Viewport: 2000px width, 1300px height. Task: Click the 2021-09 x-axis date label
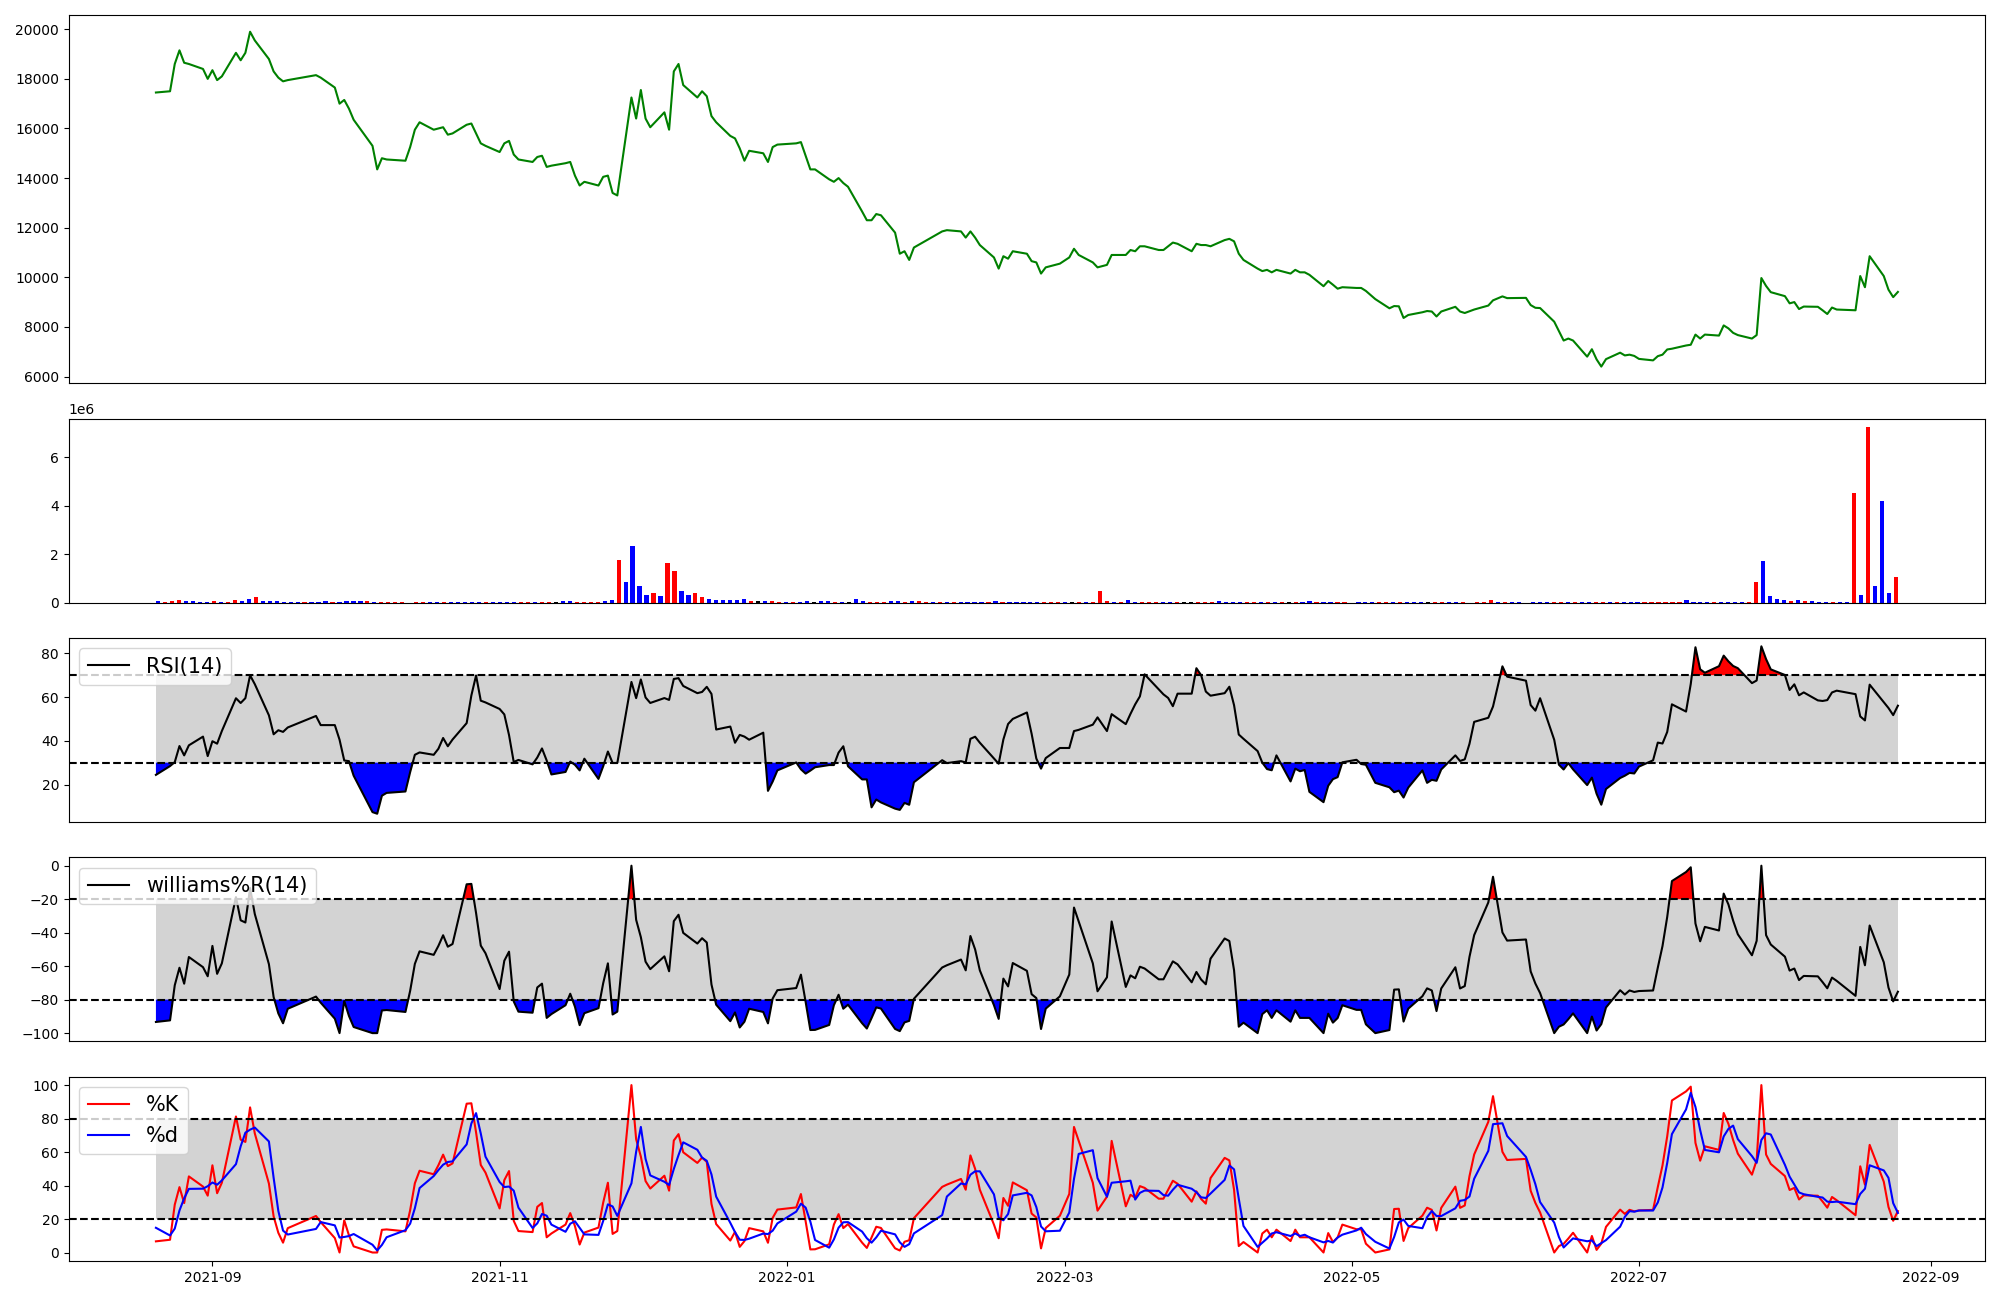[212, 1277]
